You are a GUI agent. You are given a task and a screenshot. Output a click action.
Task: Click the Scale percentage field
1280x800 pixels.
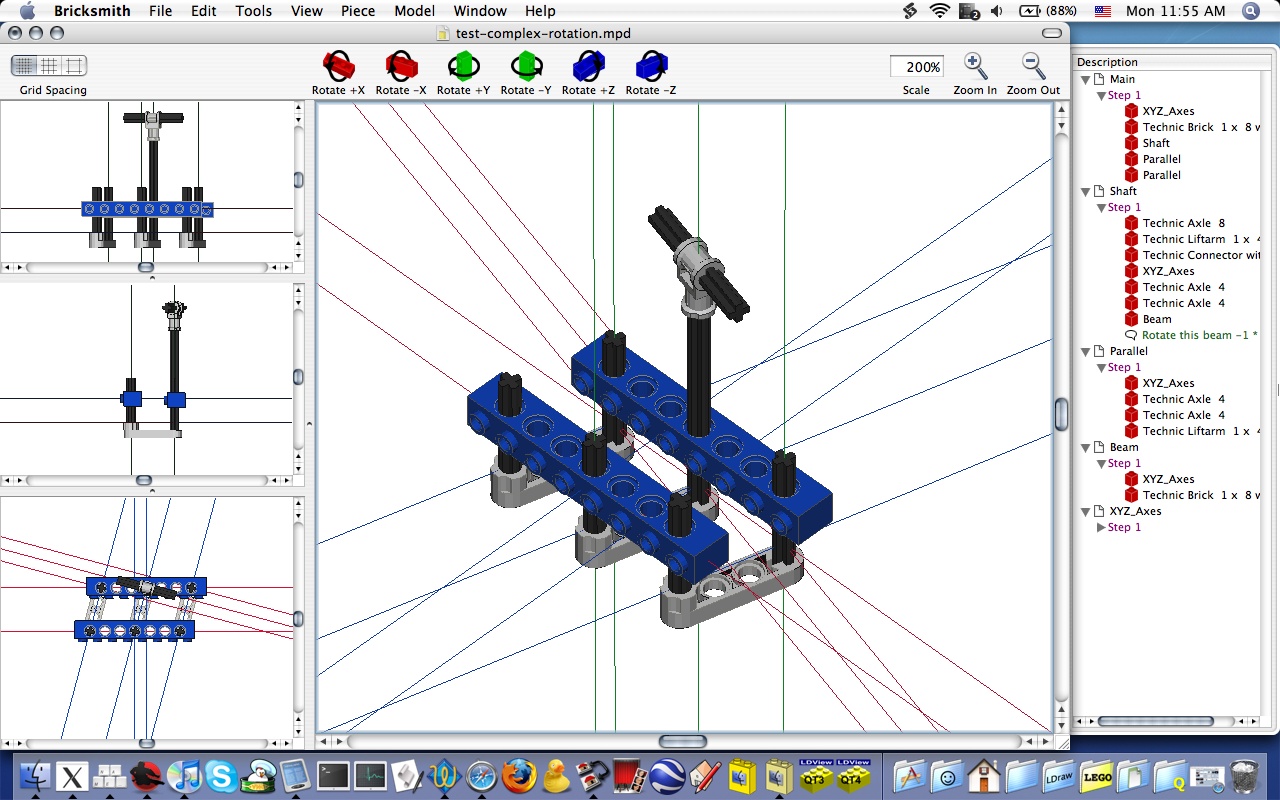click(x=917, y=67)
